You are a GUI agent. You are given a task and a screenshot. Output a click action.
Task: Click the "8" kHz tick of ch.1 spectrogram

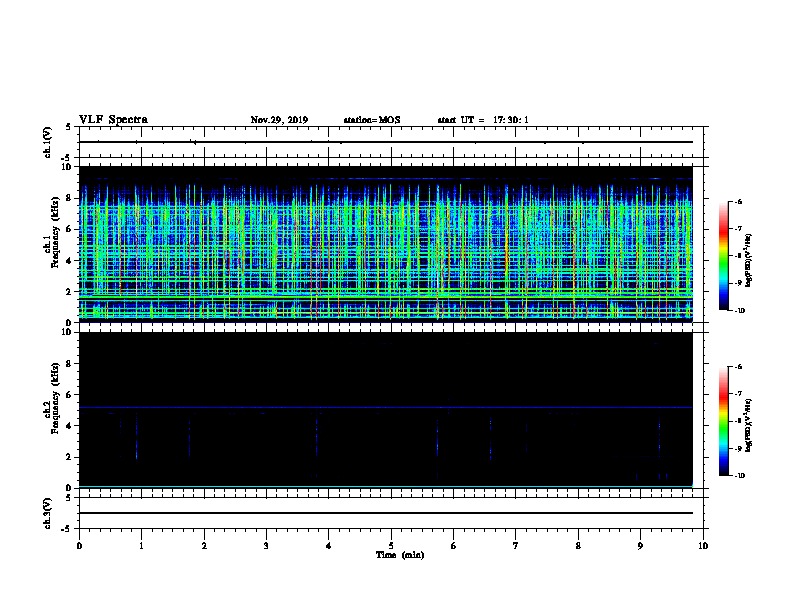click(x=70, y=198)
